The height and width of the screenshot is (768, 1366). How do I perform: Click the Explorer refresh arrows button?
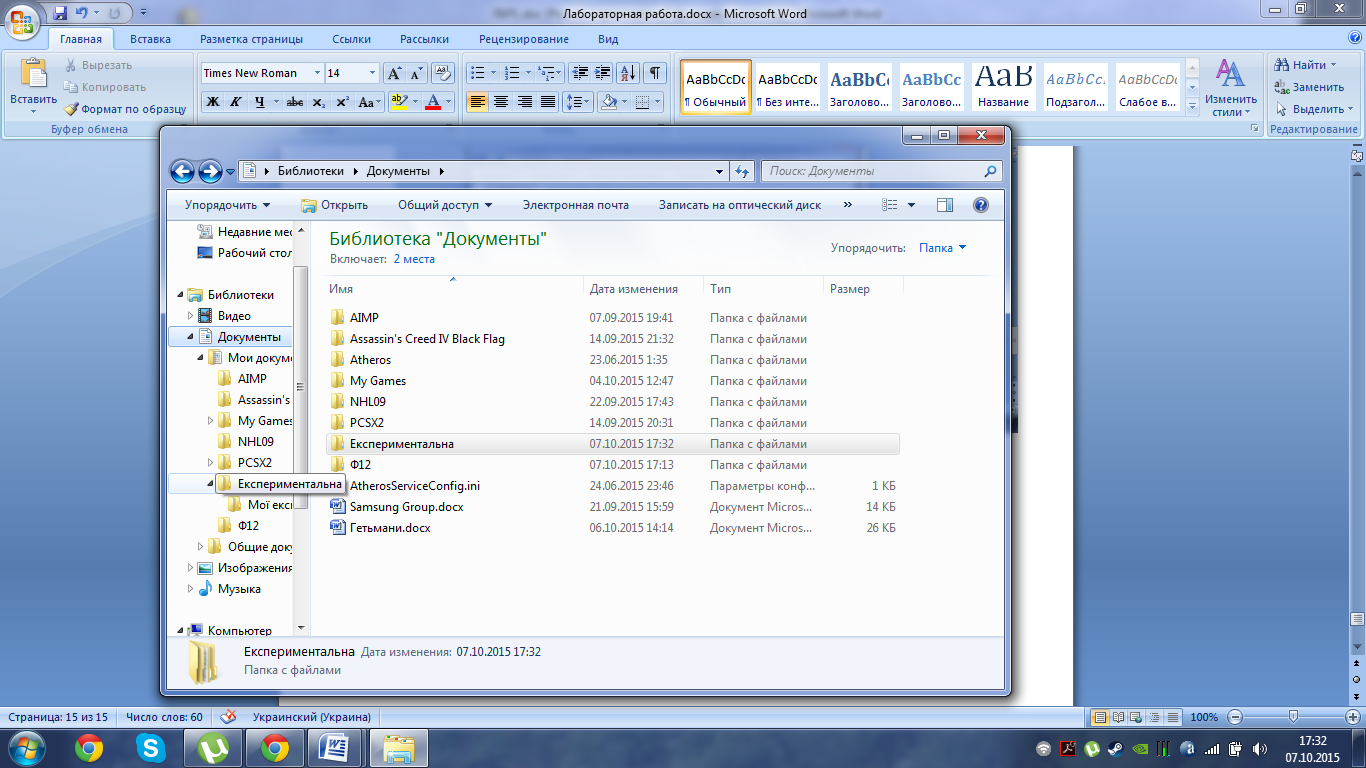tap(742, 171)
